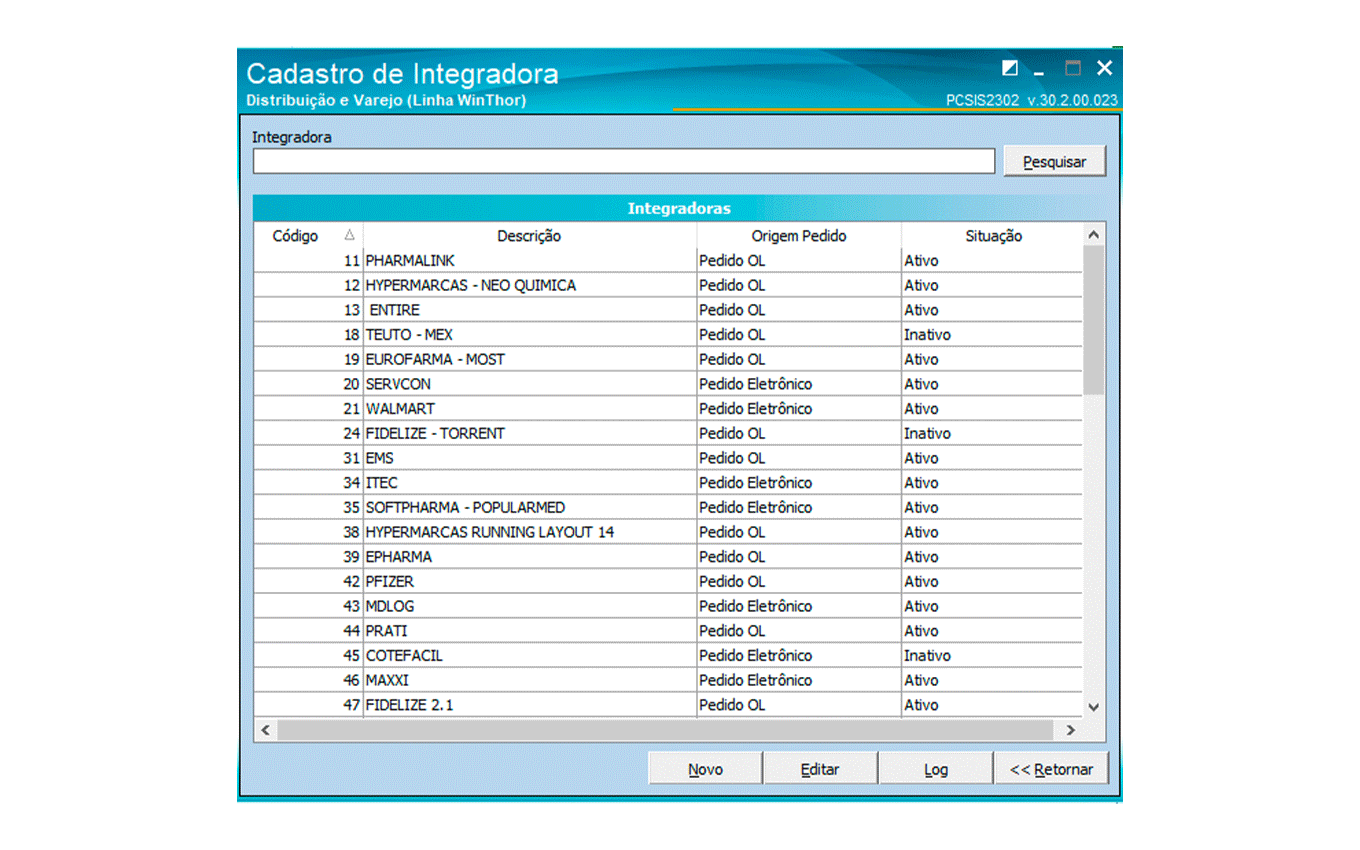This screenshot has width=1360, height=850.
Task: Click Inativo status in COTEFACIL row
Action: point(927,656)
